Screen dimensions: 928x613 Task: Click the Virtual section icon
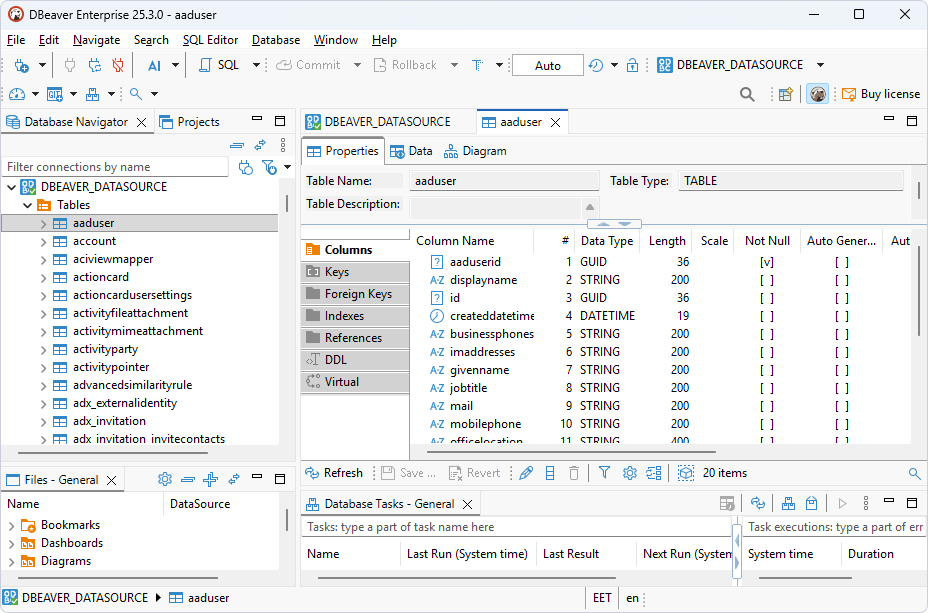pos(340,381)
